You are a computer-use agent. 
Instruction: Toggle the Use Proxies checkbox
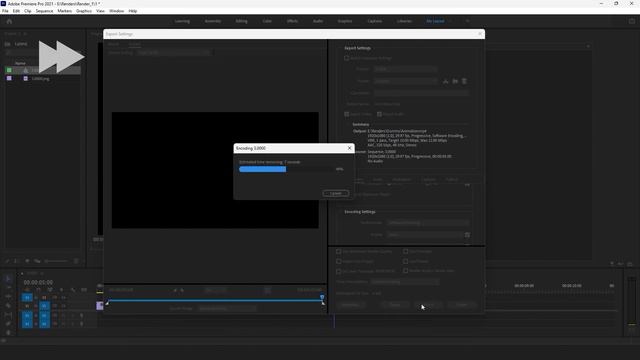point(406,261)
